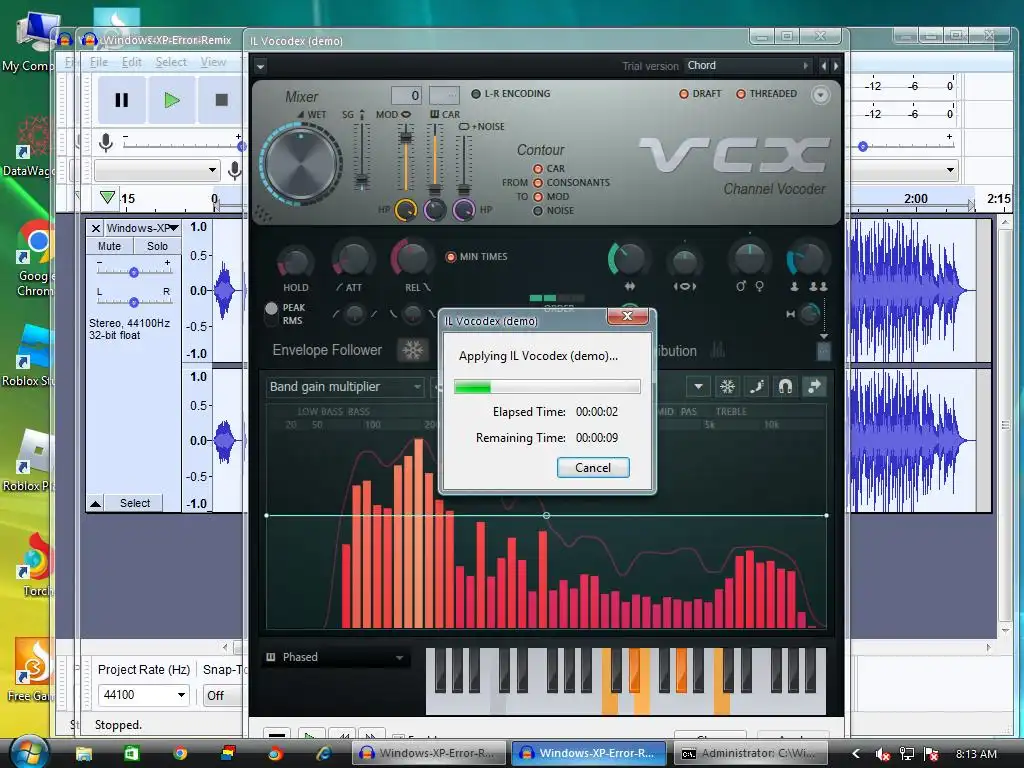Image resolution: width=1024 pixels, height=768 pixels.
Task: Open the View menu in Audacity
Action: [x=213, y=62]
